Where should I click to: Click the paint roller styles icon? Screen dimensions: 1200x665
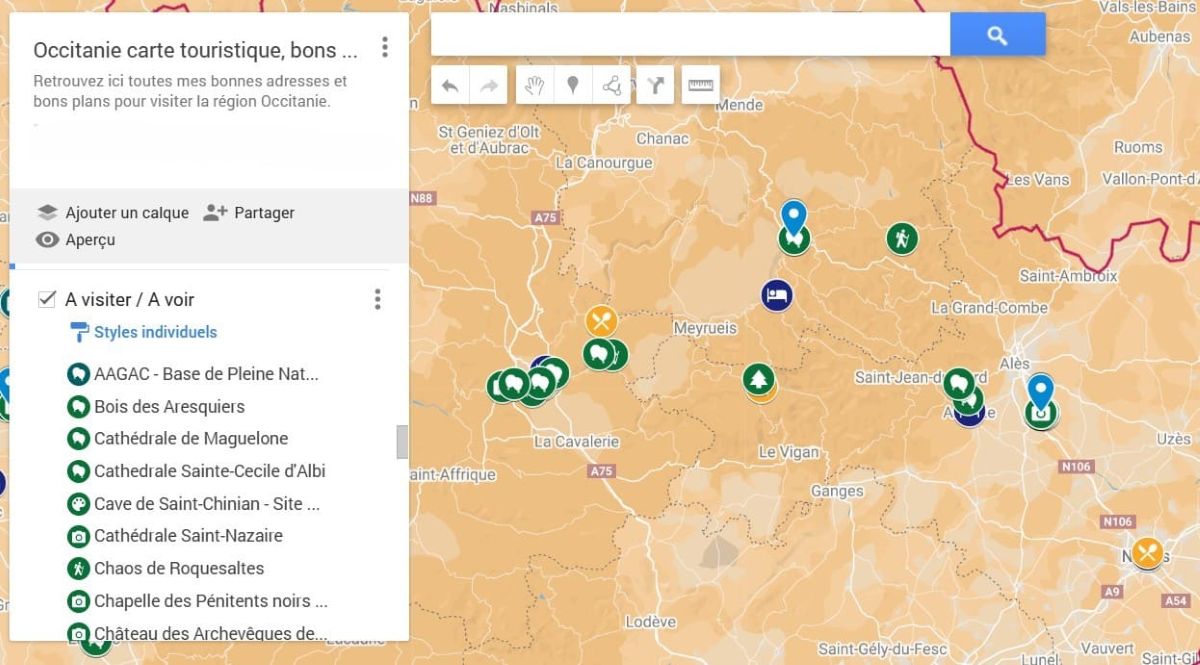78,332
